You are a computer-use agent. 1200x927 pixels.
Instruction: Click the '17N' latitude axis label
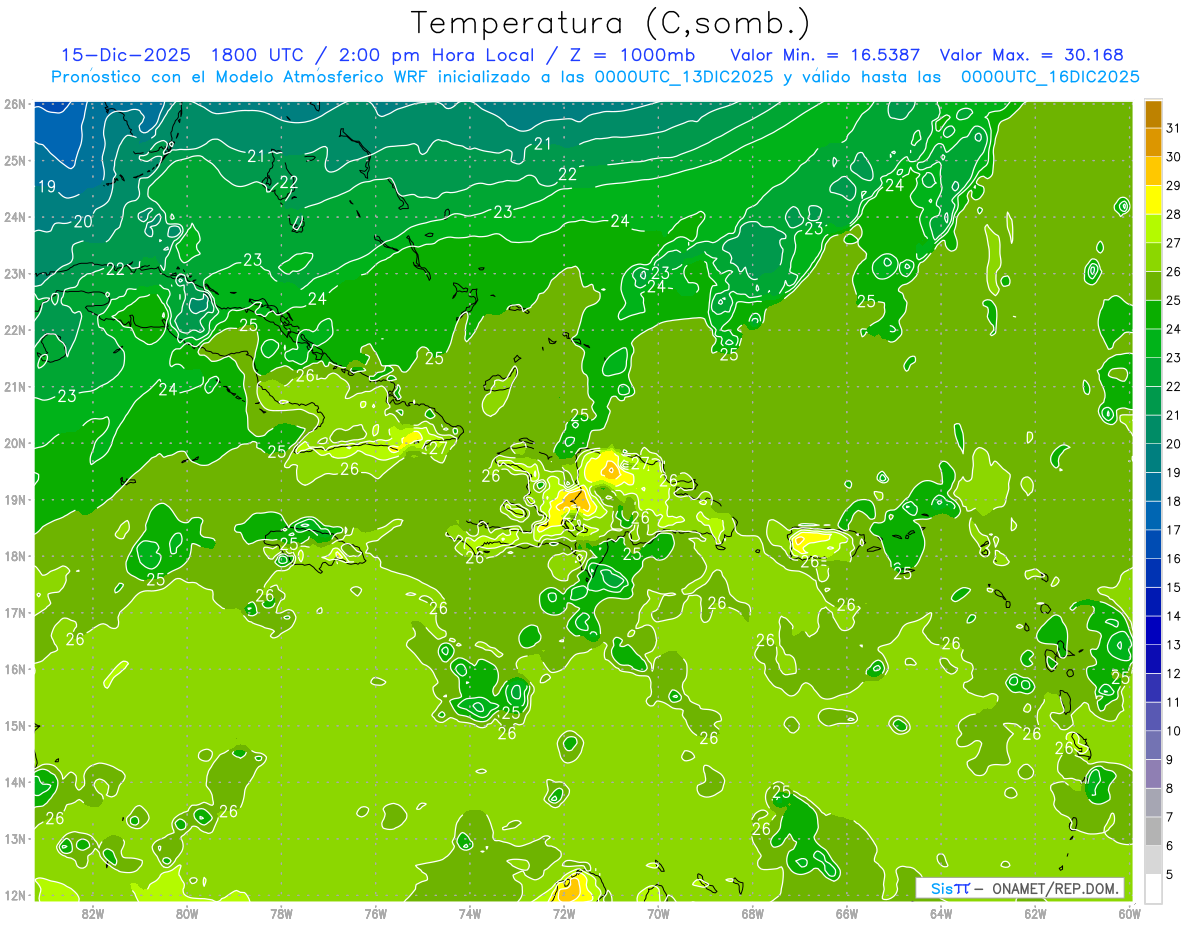pyautogui.click(x=14, y=613)
